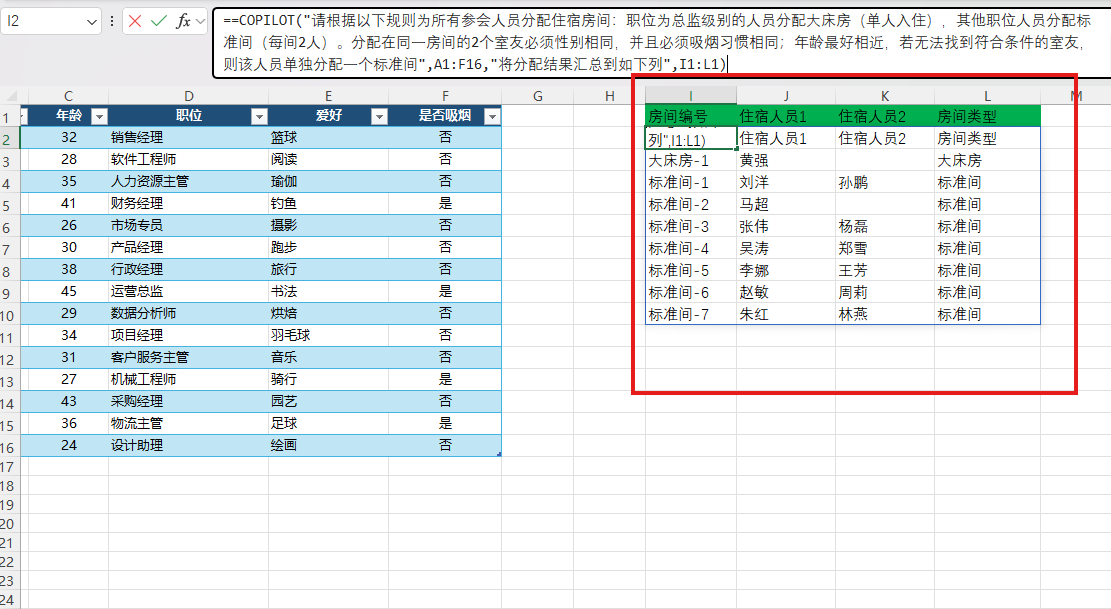
Task: Open Insert Function fx dialog
Action: (x=183, y=21)
